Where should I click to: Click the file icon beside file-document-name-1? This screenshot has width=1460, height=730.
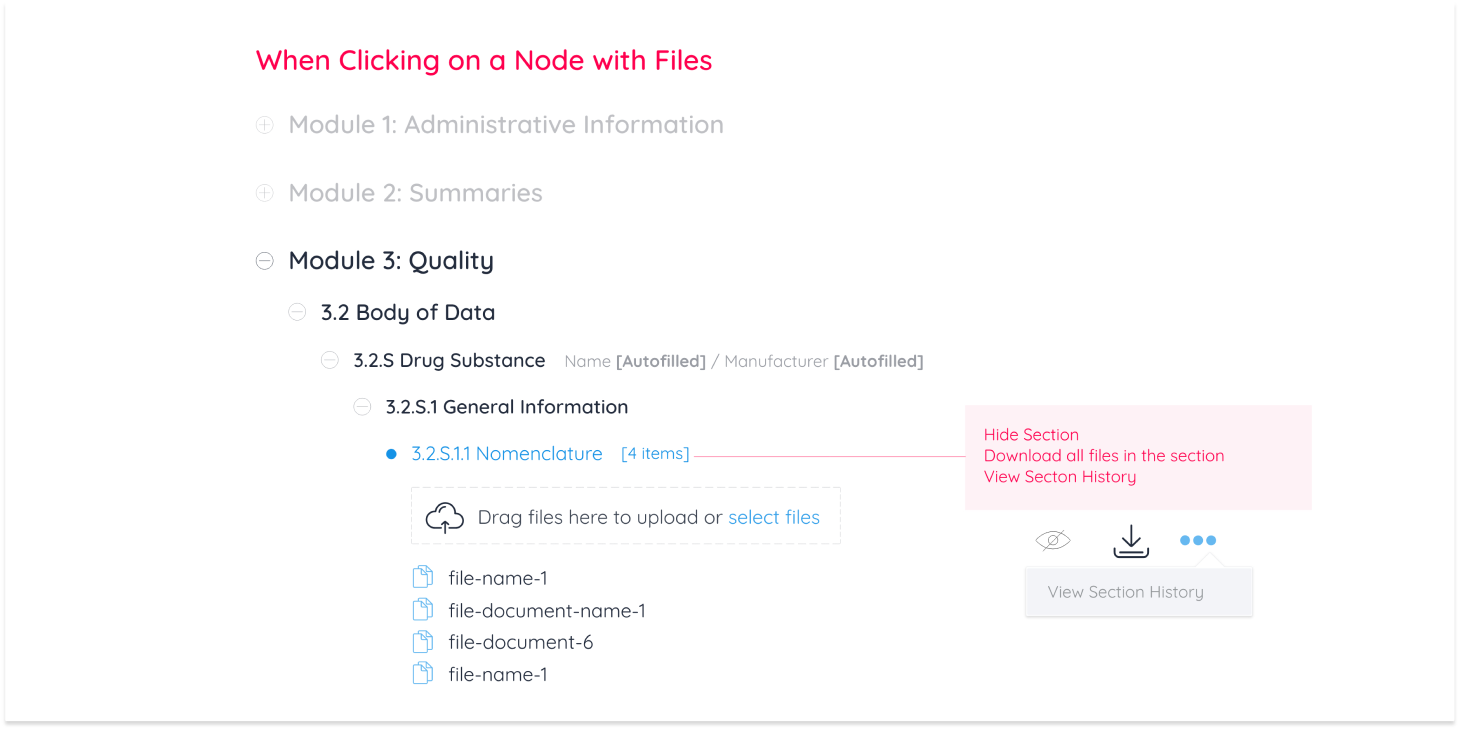[x=422, y=608]
